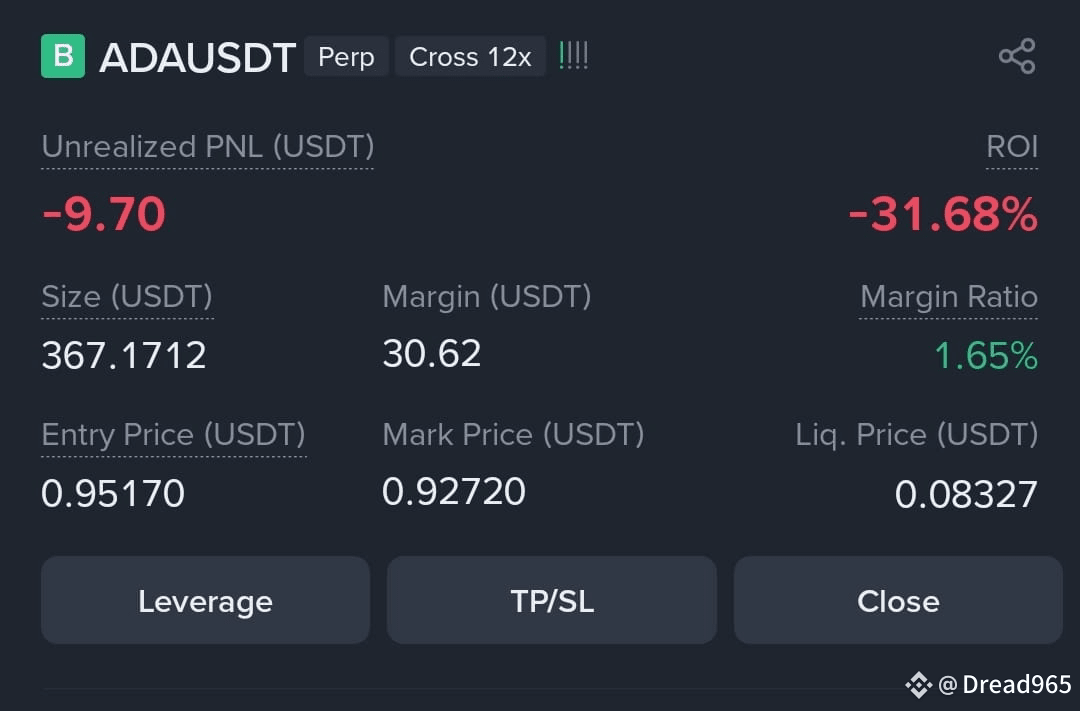
Task: Tap the ADL risk indicator bars
Action: point(574,55)
